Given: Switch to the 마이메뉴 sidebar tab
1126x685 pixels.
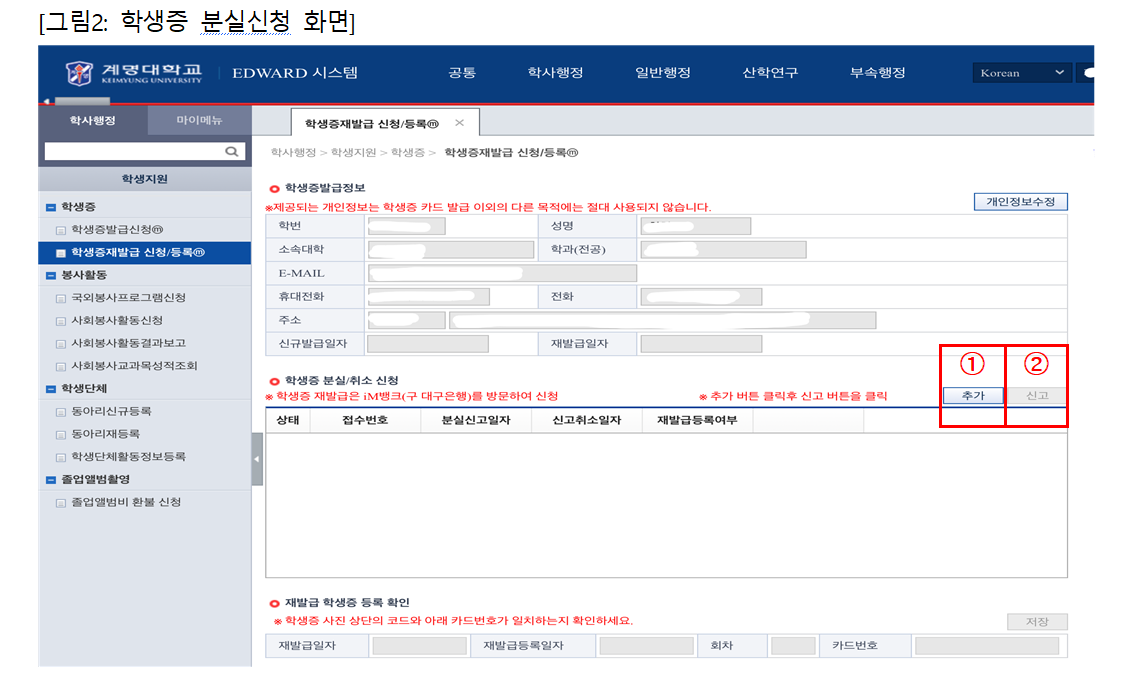Looking at the screenshot, I should click(199, 121).
